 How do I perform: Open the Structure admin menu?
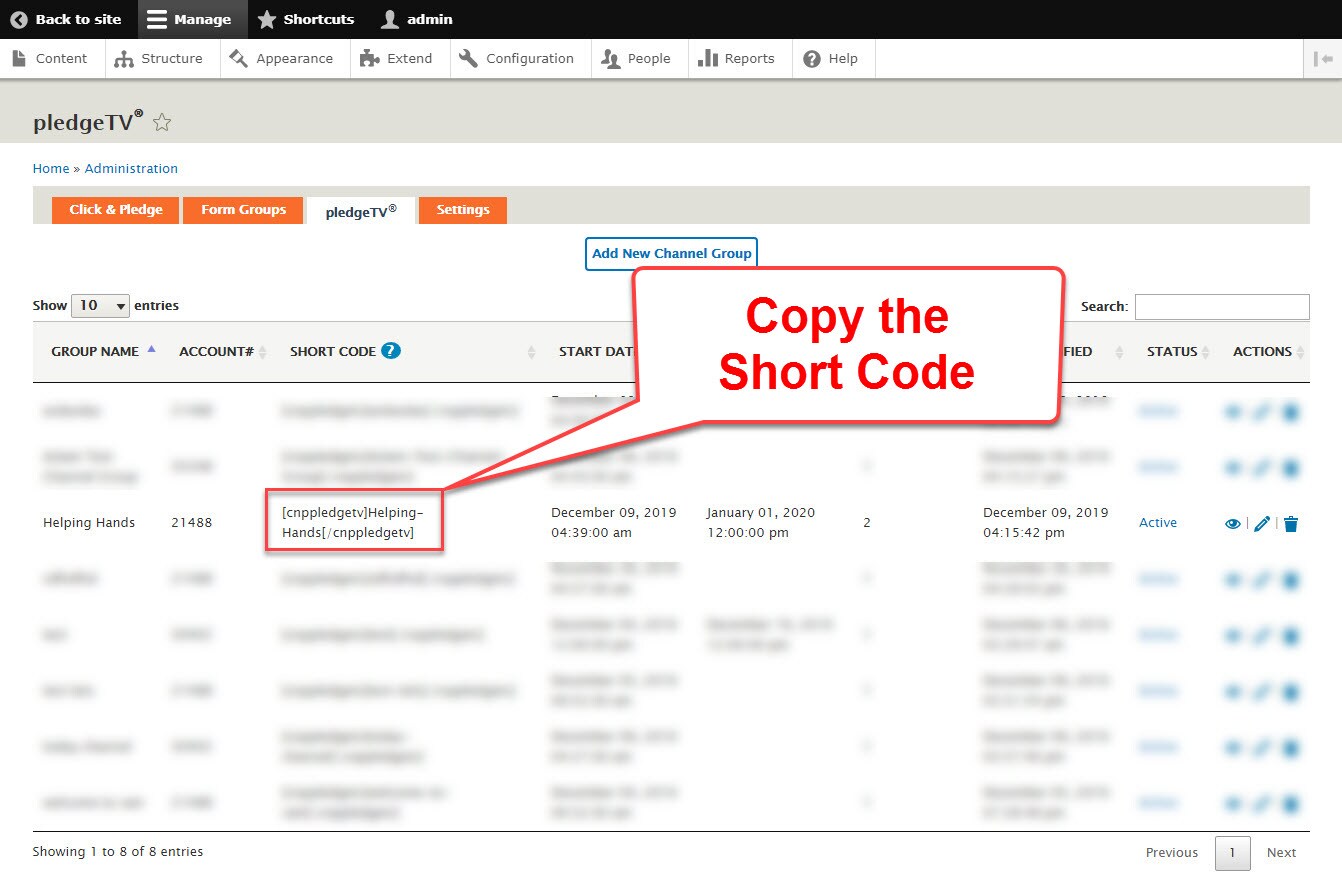160,58
